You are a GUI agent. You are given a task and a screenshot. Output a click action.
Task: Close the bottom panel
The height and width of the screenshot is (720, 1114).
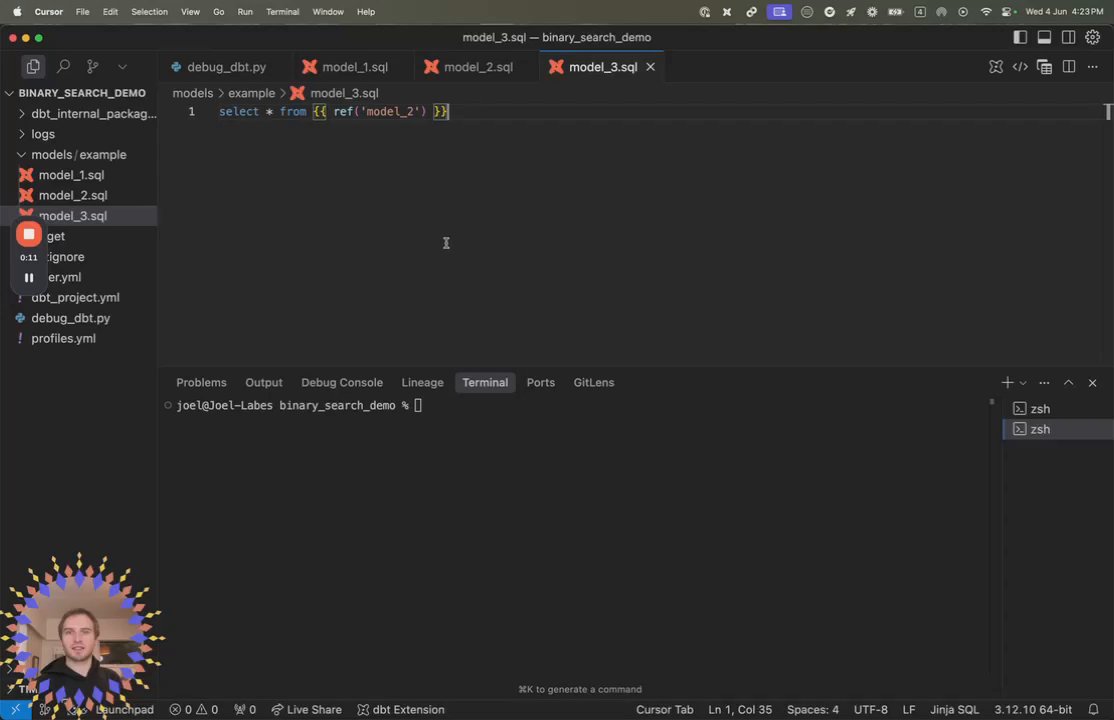click(x=1092, y=382)
